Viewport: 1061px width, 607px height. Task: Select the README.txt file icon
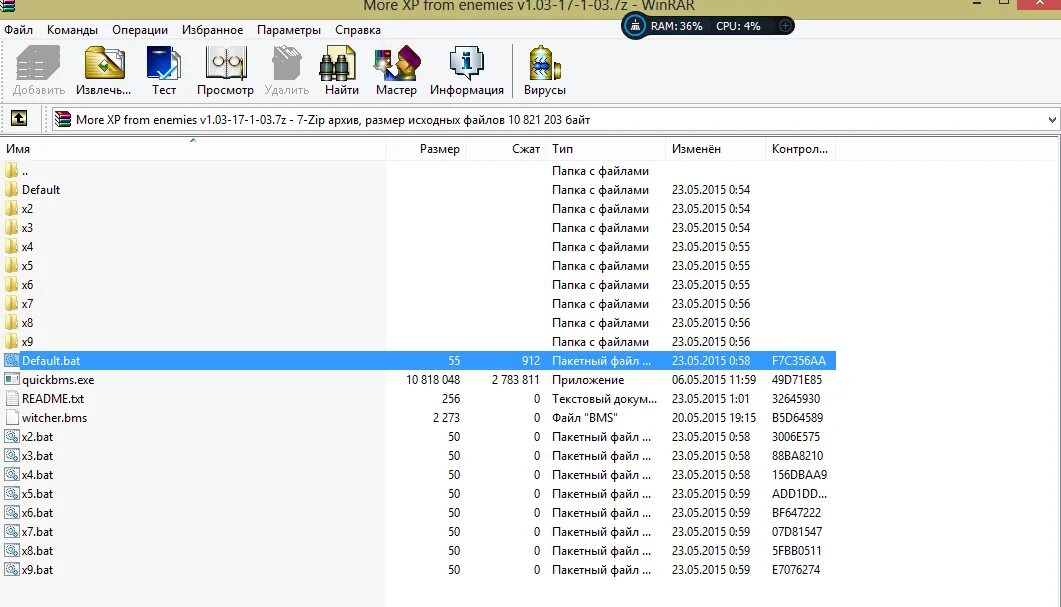[x=12, y=399]
